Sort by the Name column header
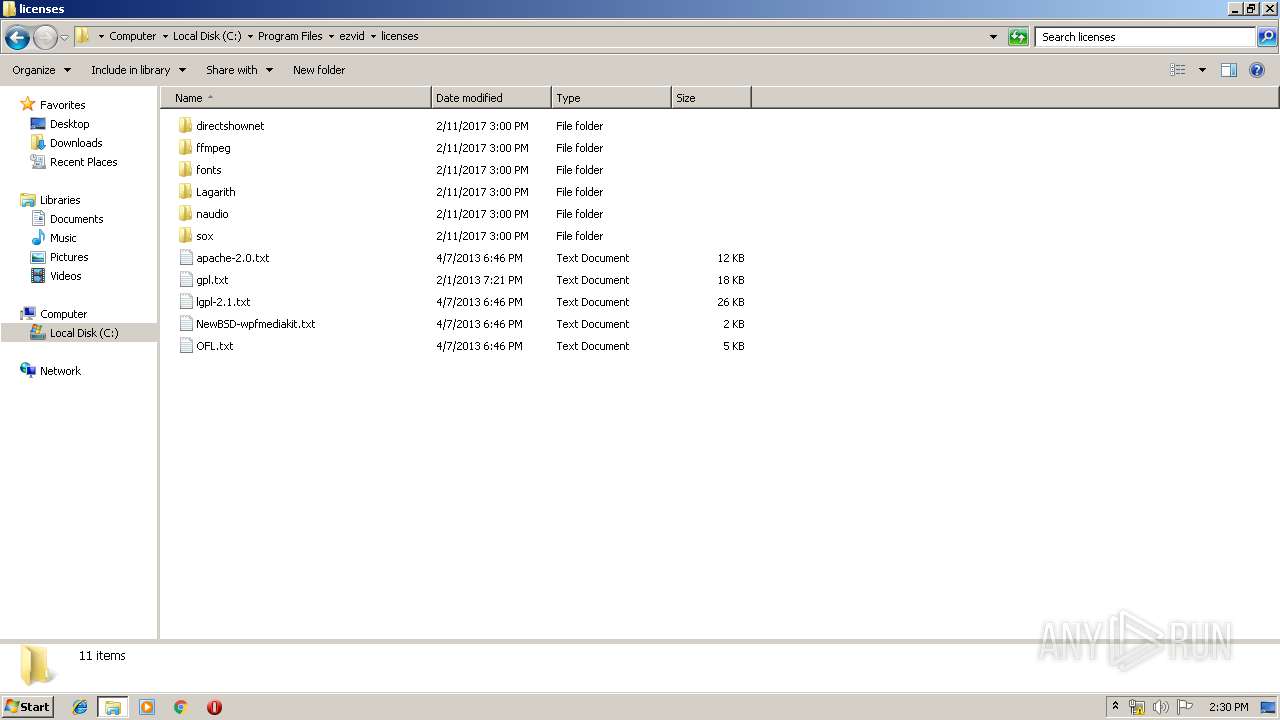Viewport: 1280px width, 720px height. [x=295, y=98]
